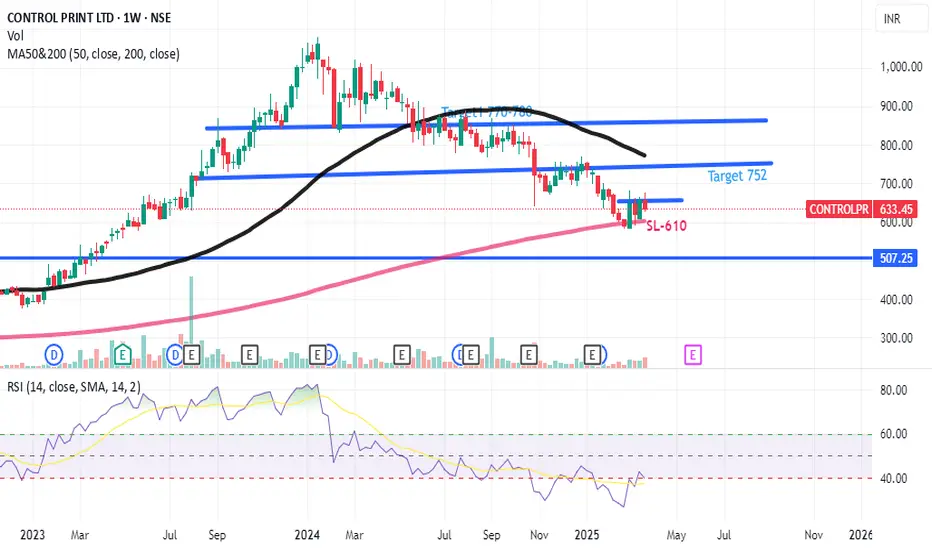Click the 'Target 752' annotation text

[737, 176]
